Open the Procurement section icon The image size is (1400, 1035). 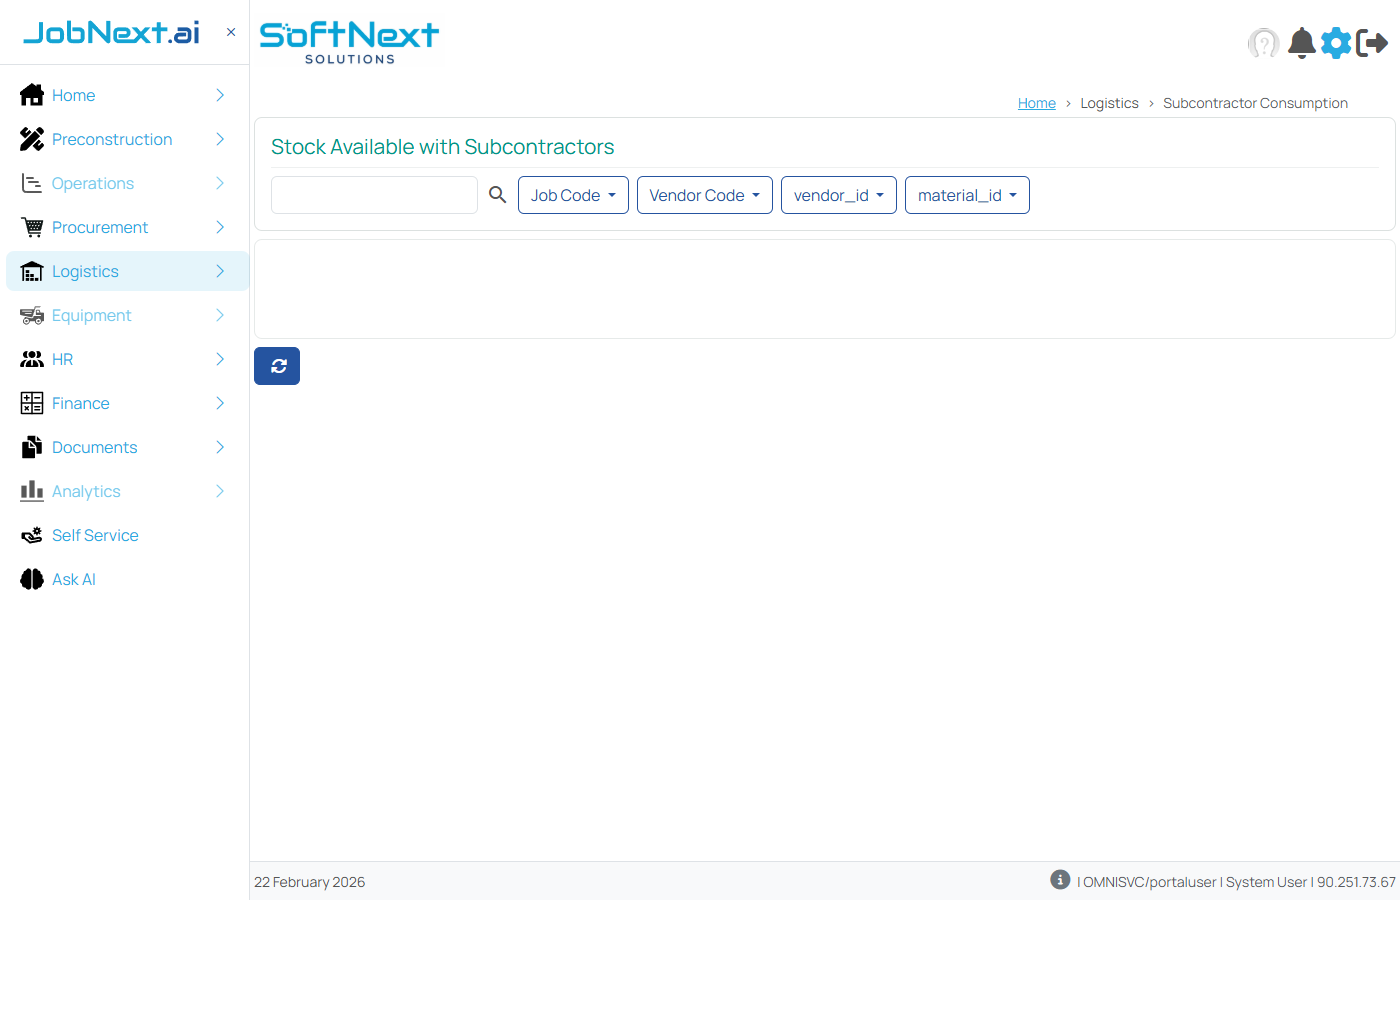[x=31, y=227]
